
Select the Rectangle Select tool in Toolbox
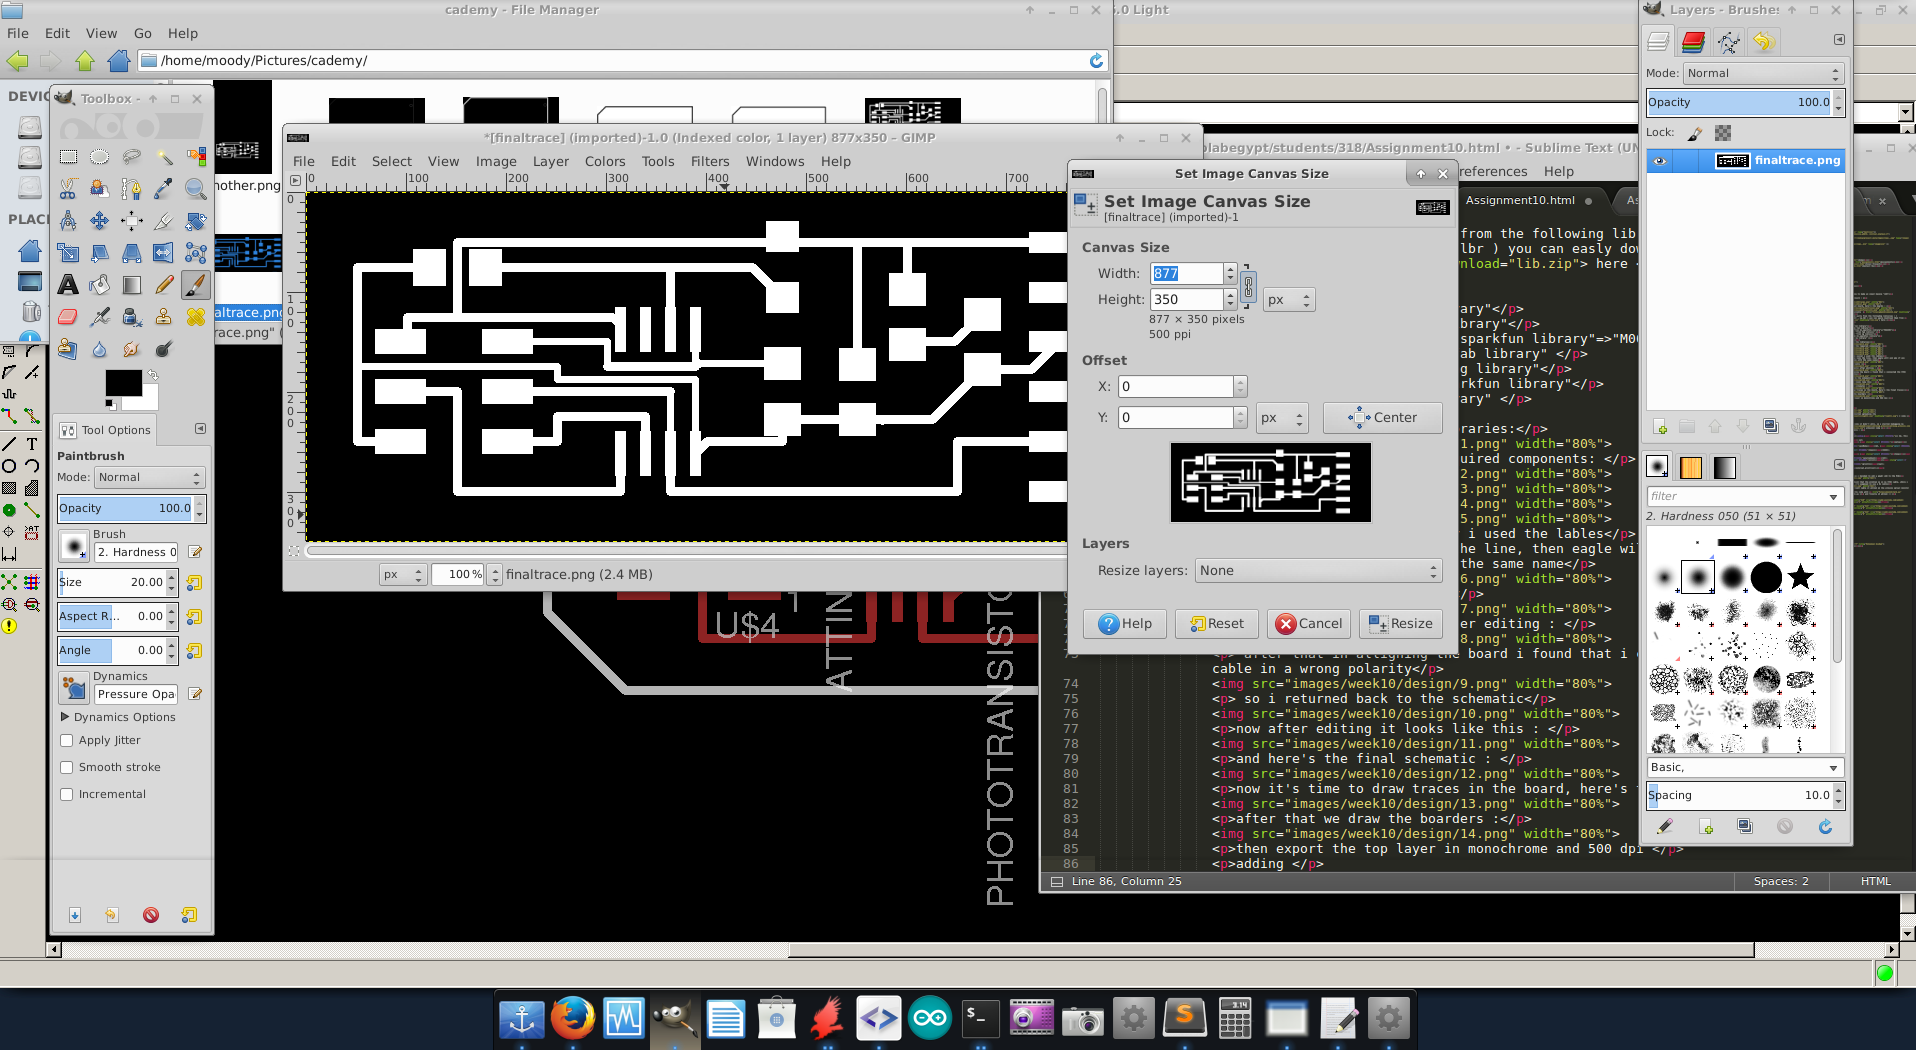point(68,157)
